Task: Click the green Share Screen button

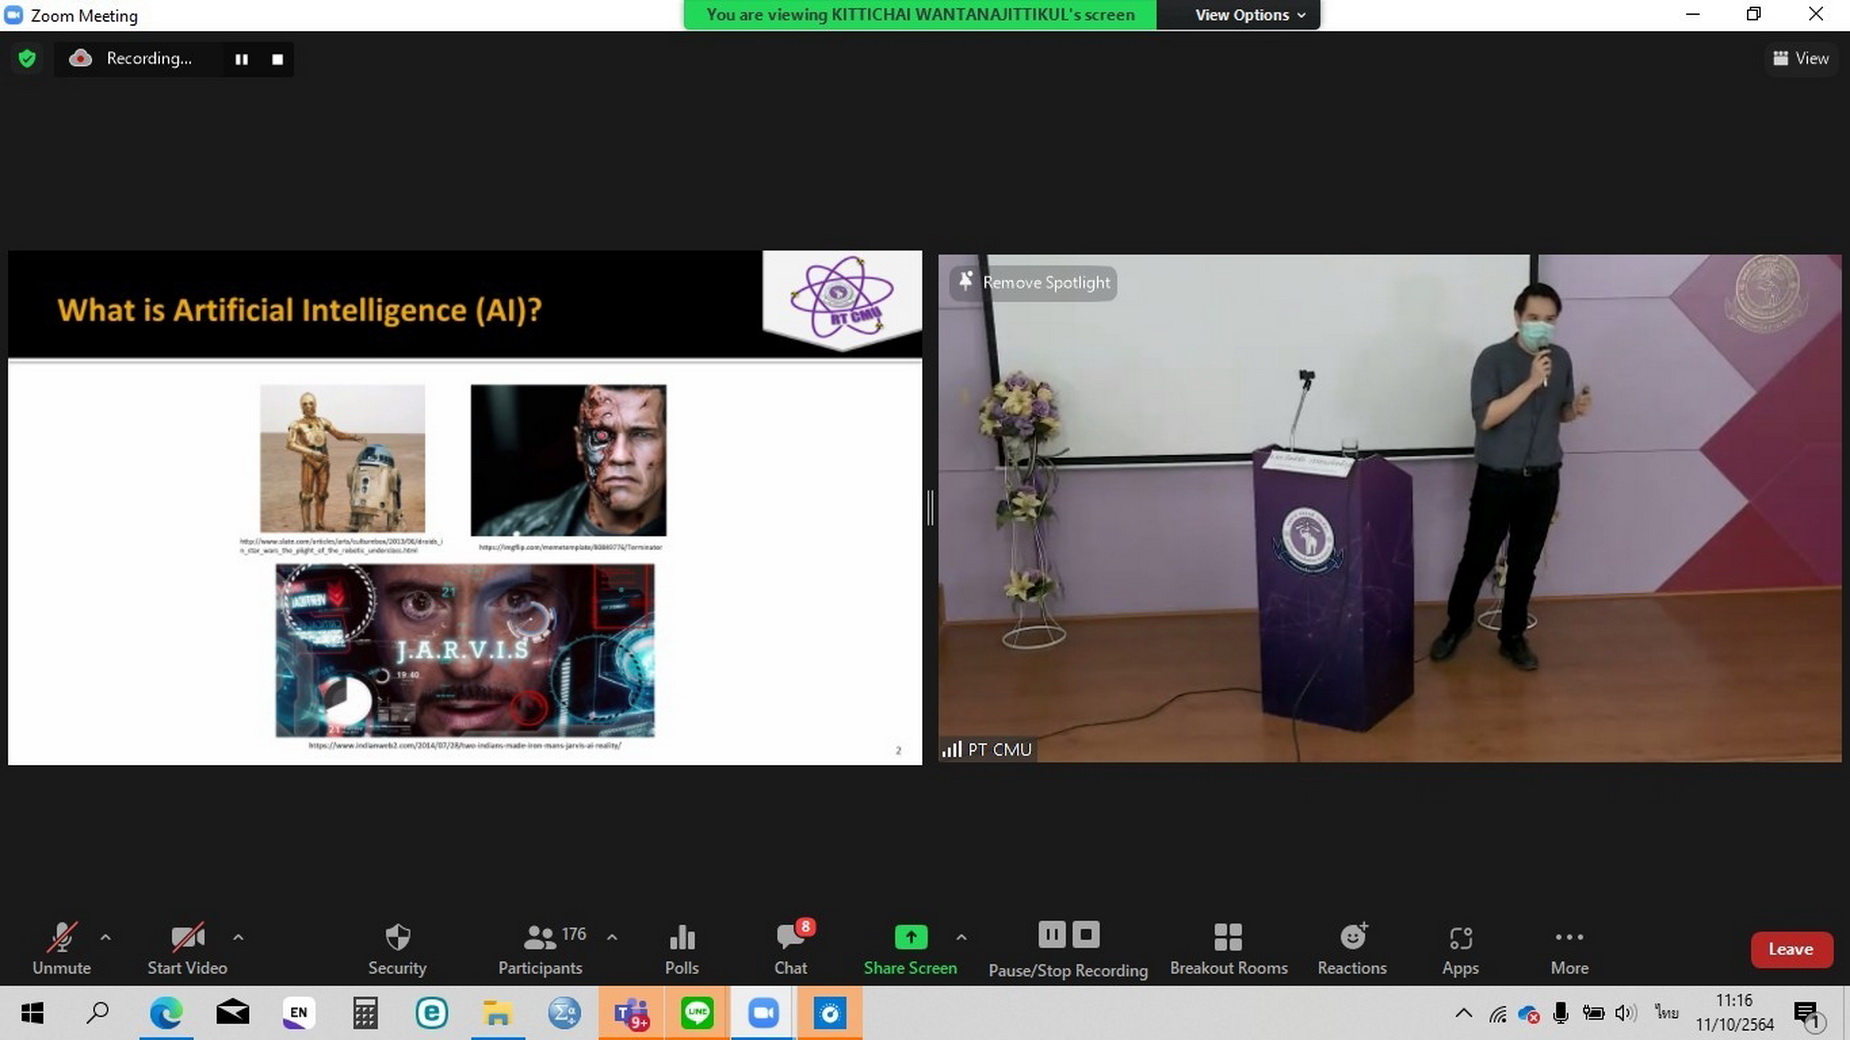Action: tap(910, 948)
